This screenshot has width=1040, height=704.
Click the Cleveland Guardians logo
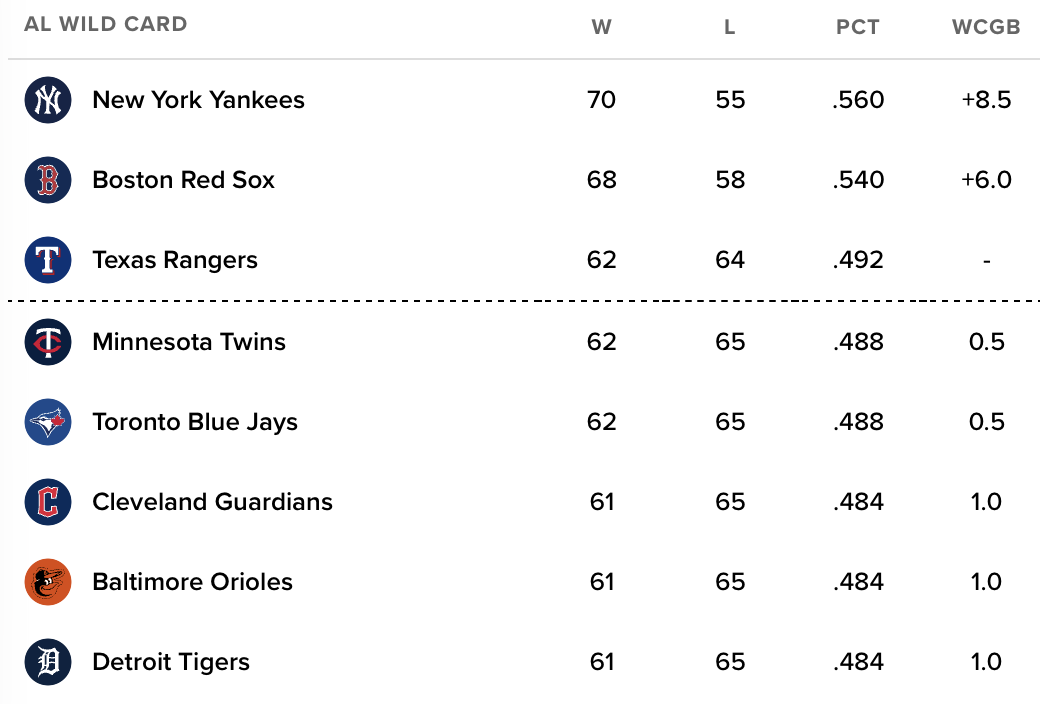(48, 502)
